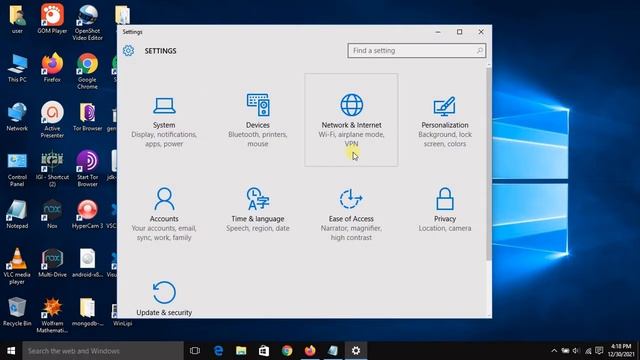Open Chrome from the taskbar

(287, 351)
